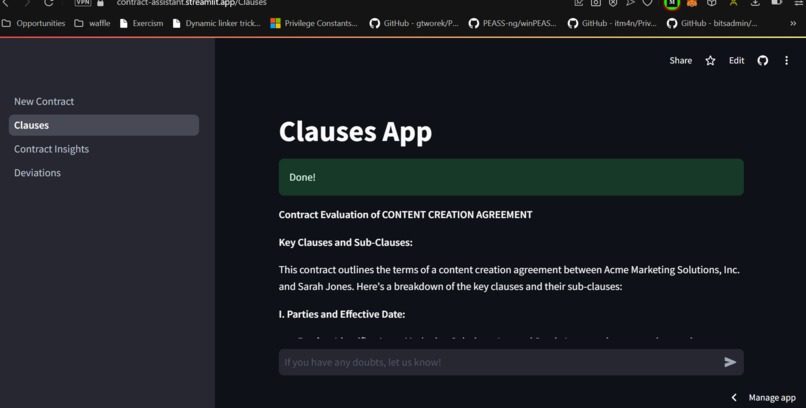The width and height of the screenshot is (806, 408).
Task: Open the VPN badge in address bar
Action: coord(83,3)
